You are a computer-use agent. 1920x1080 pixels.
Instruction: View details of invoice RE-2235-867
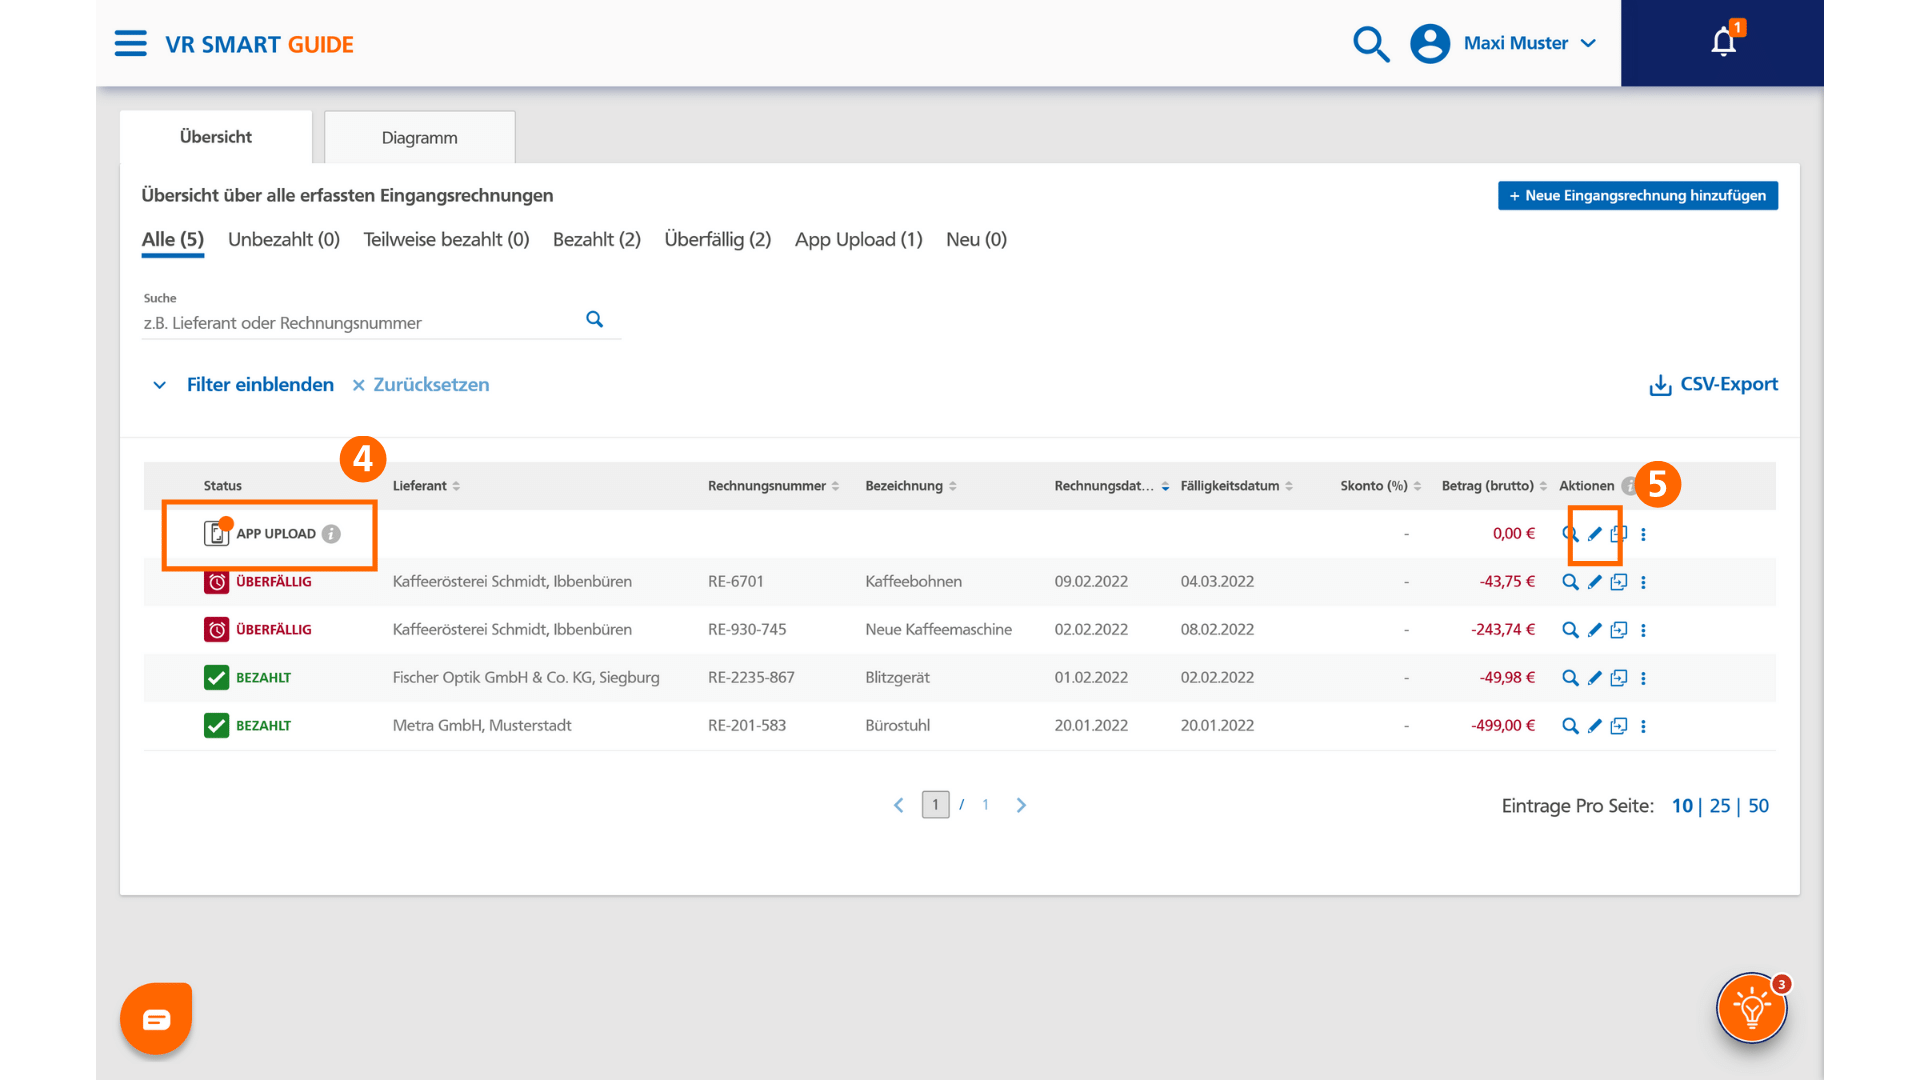coord(1570,678)
